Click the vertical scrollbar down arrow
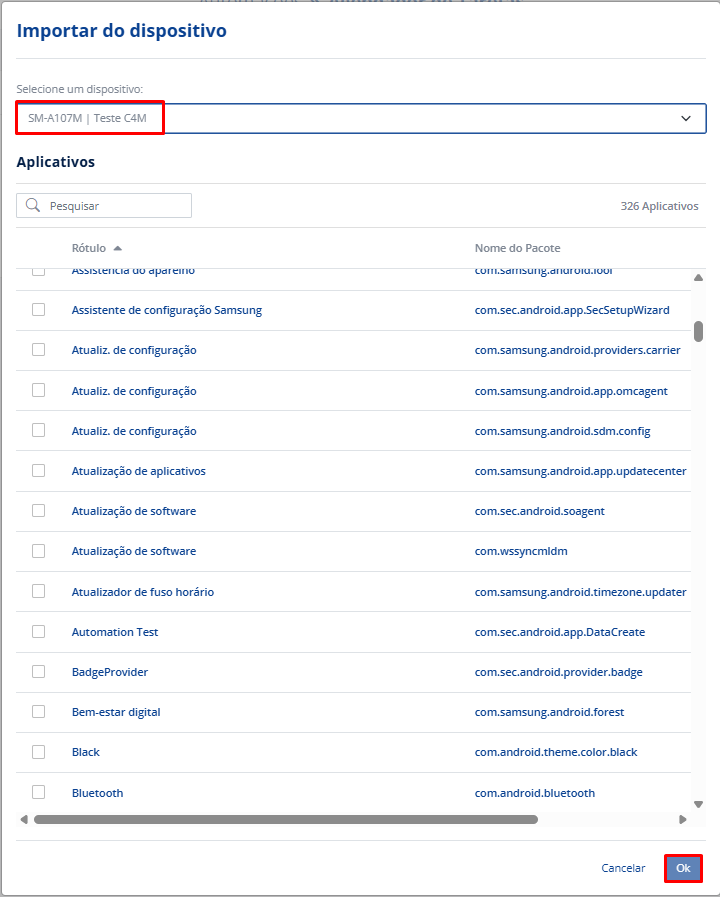 pyautogui.click(x=698, y=803)
